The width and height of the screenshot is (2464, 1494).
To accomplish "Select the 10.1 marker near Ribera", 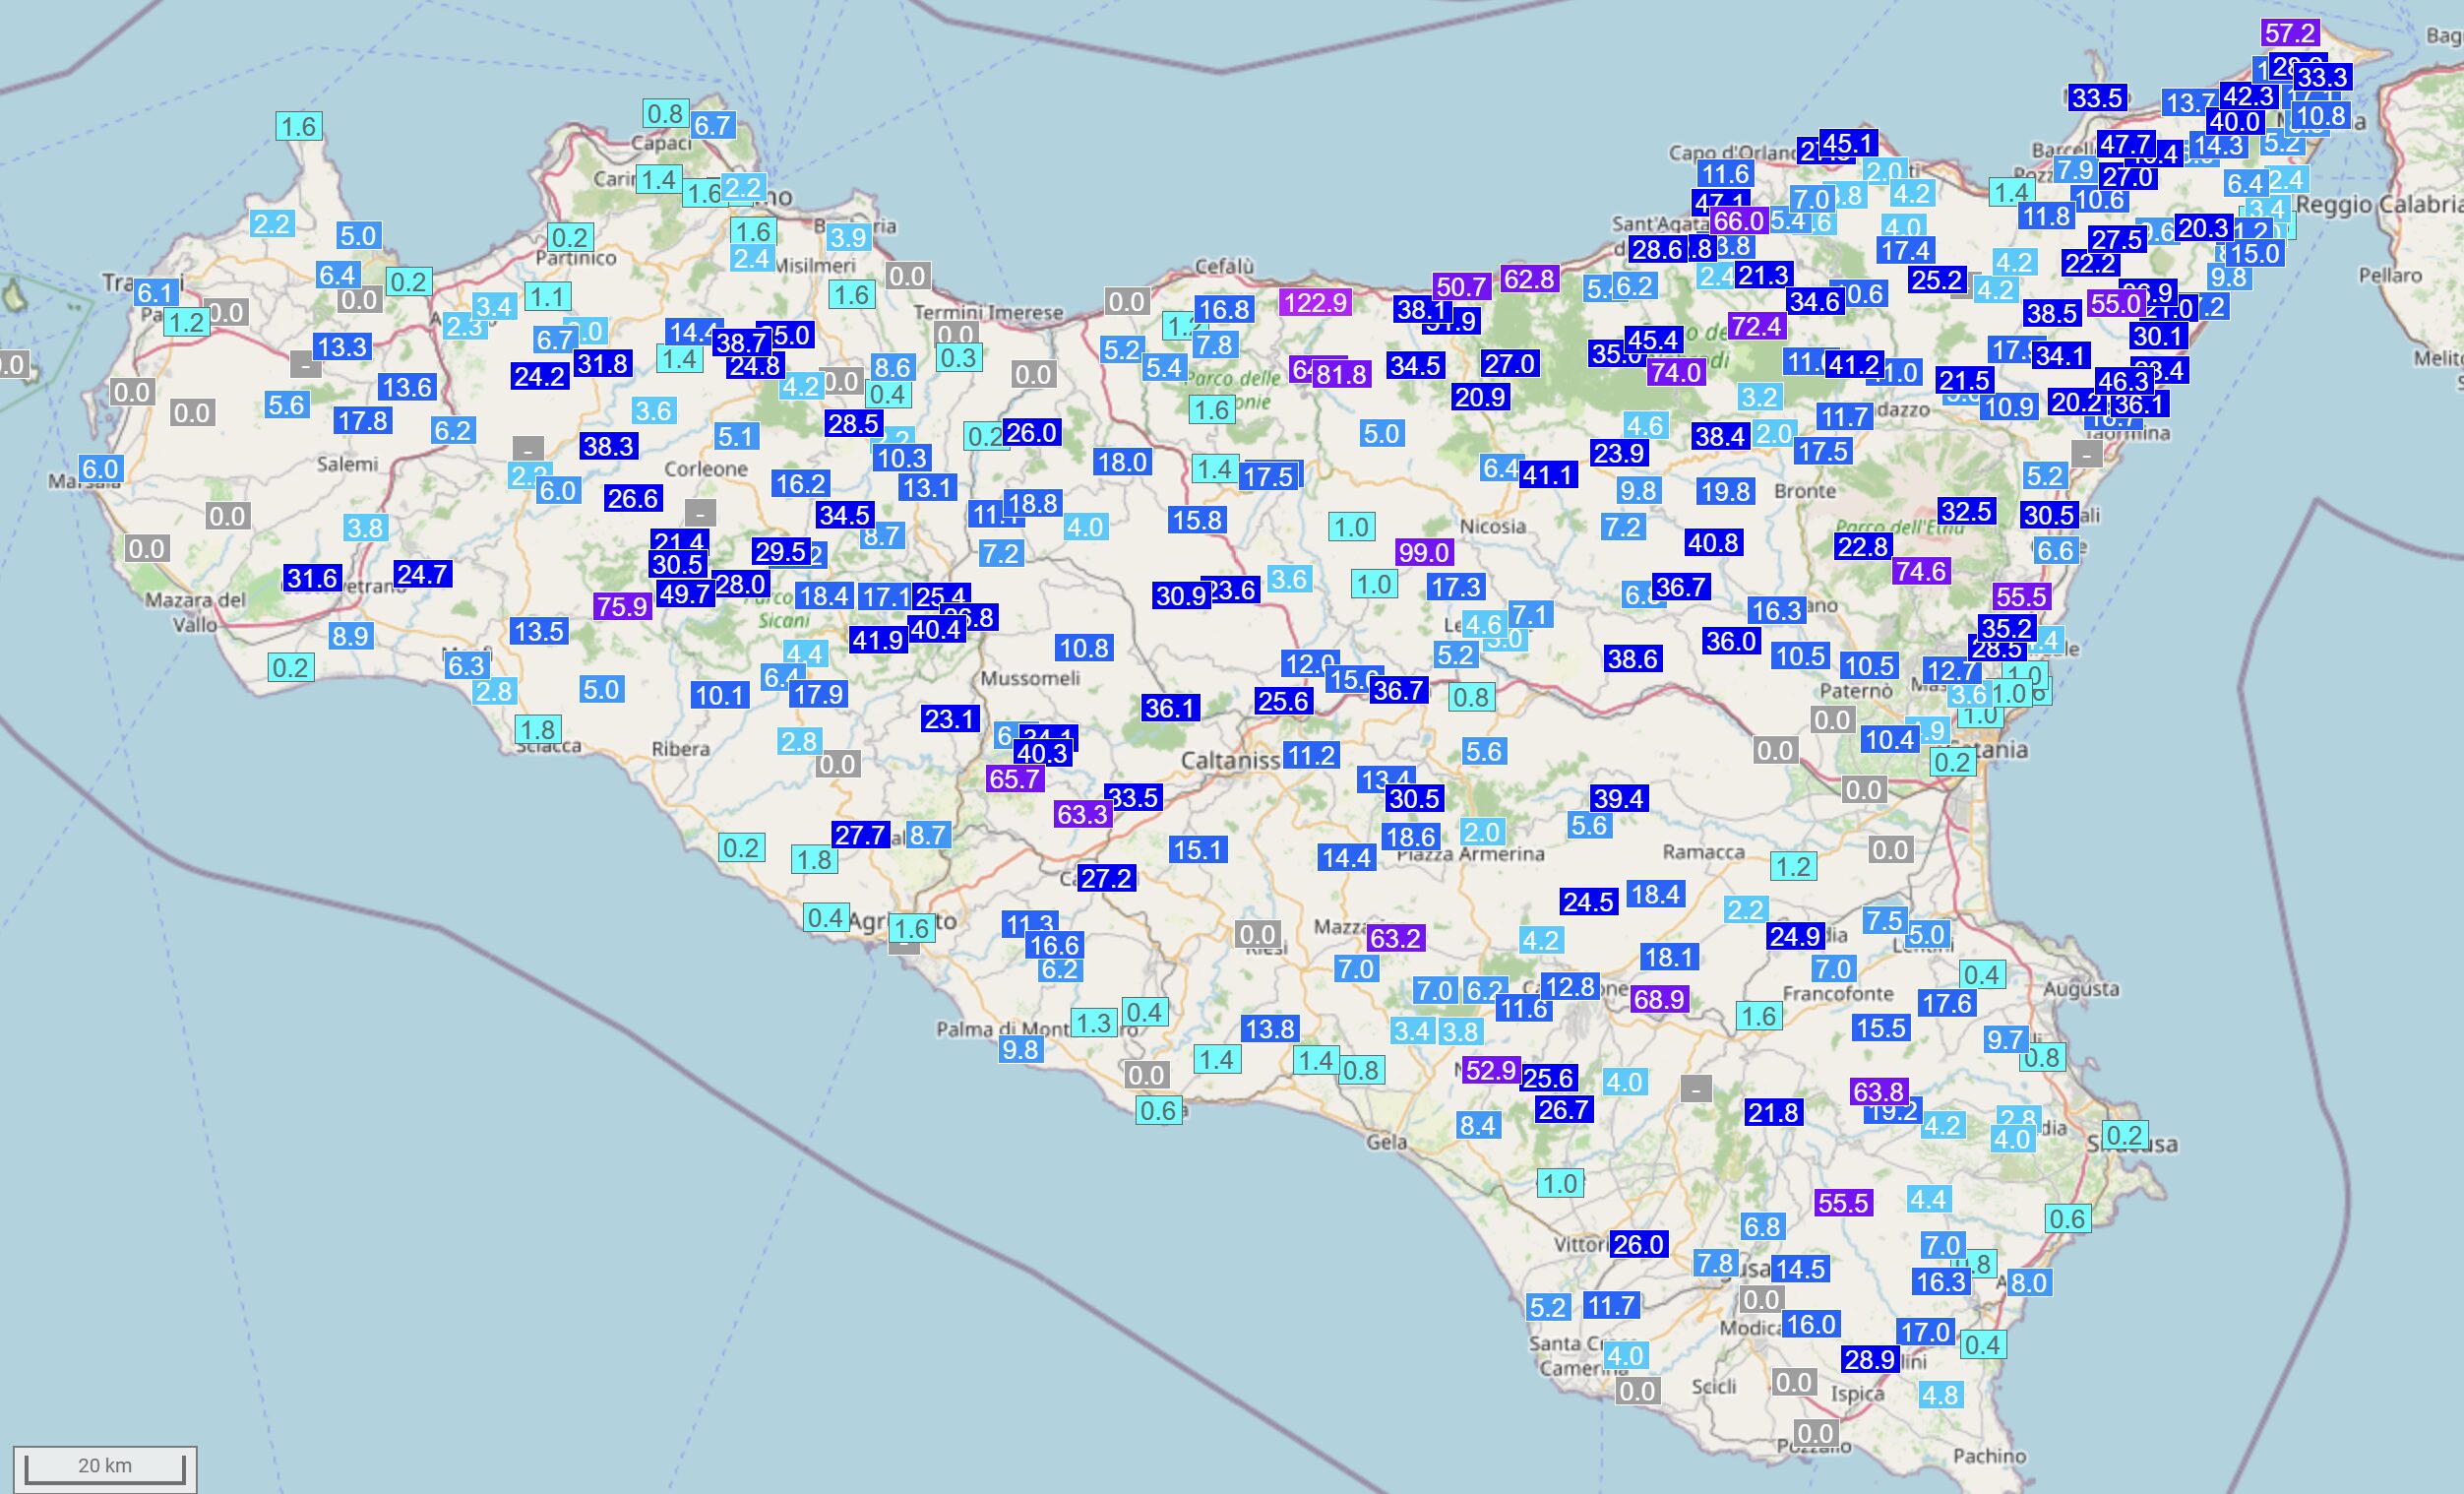I will pos(720,695).
